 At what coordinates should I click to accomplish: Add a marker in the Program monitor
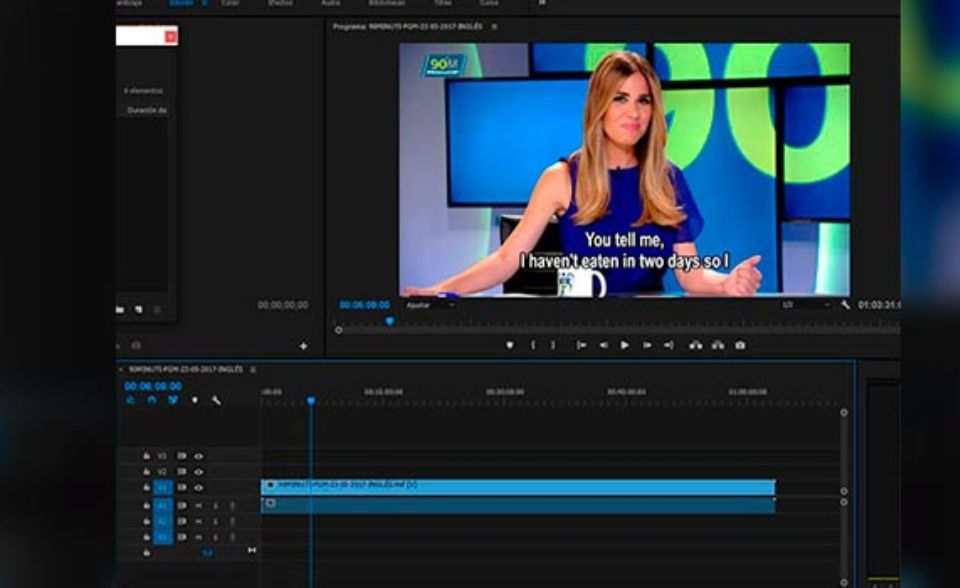click(x=509, y=345)
